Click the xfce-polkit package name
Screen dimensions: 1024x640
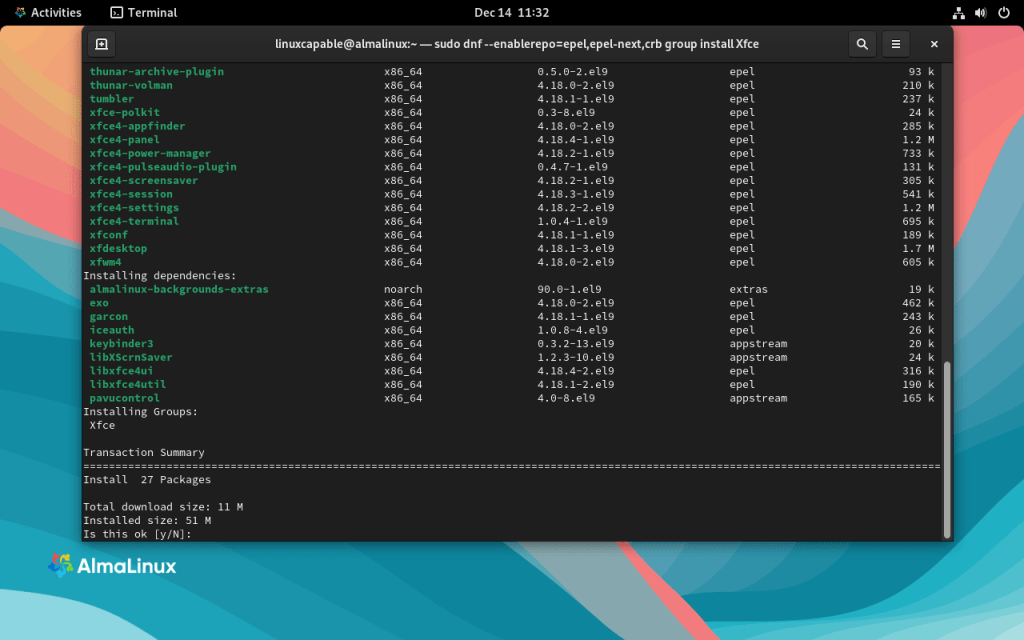[125, 112]
